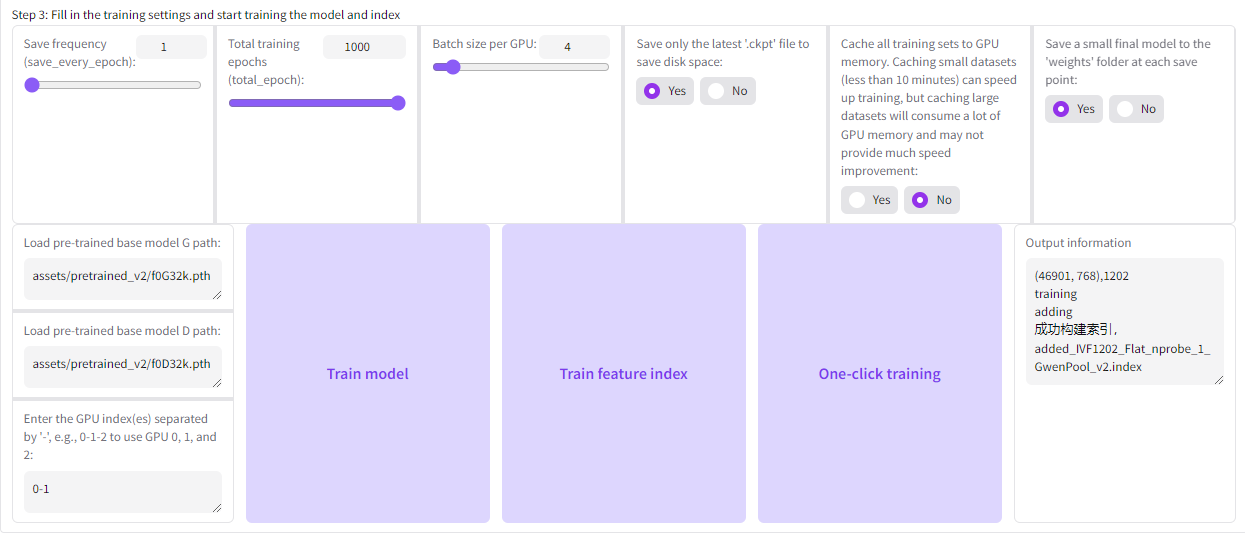The width and height of the screenshot is (1245, 537).
Task: Click the Output information text area
Action: click(x=1125, y=321)
